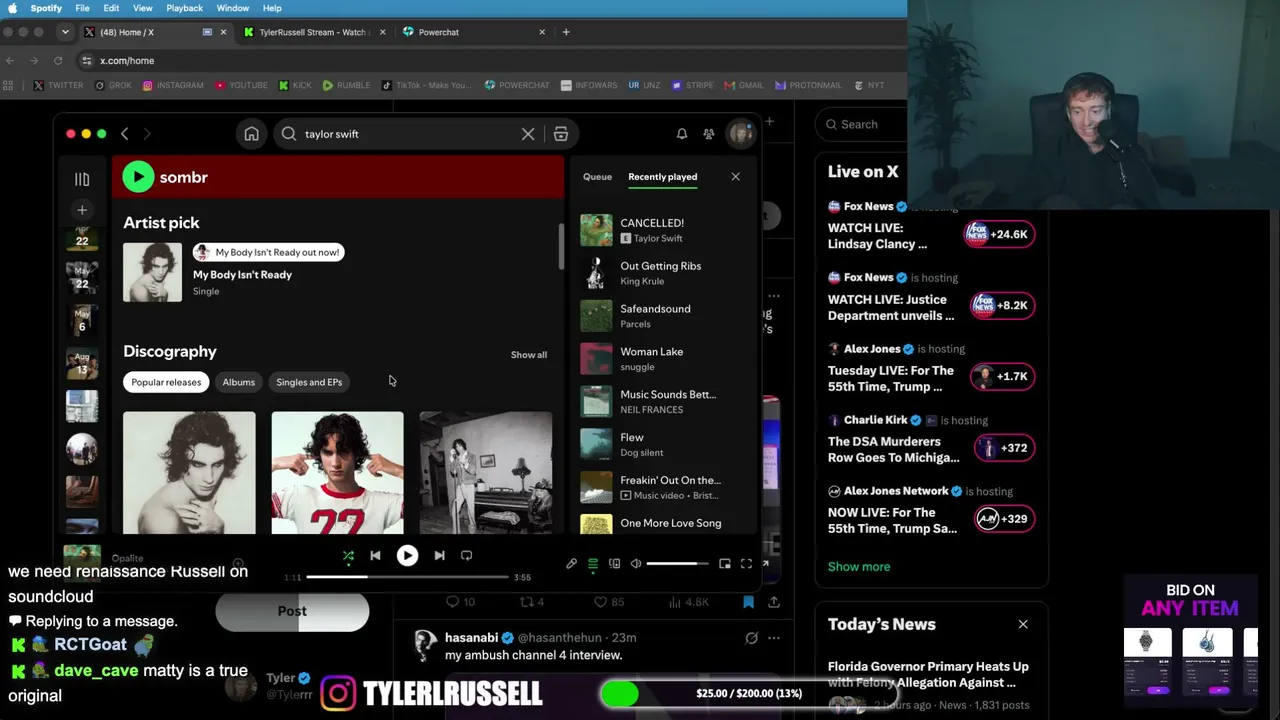Open the Playback menu

coord(184,8)
